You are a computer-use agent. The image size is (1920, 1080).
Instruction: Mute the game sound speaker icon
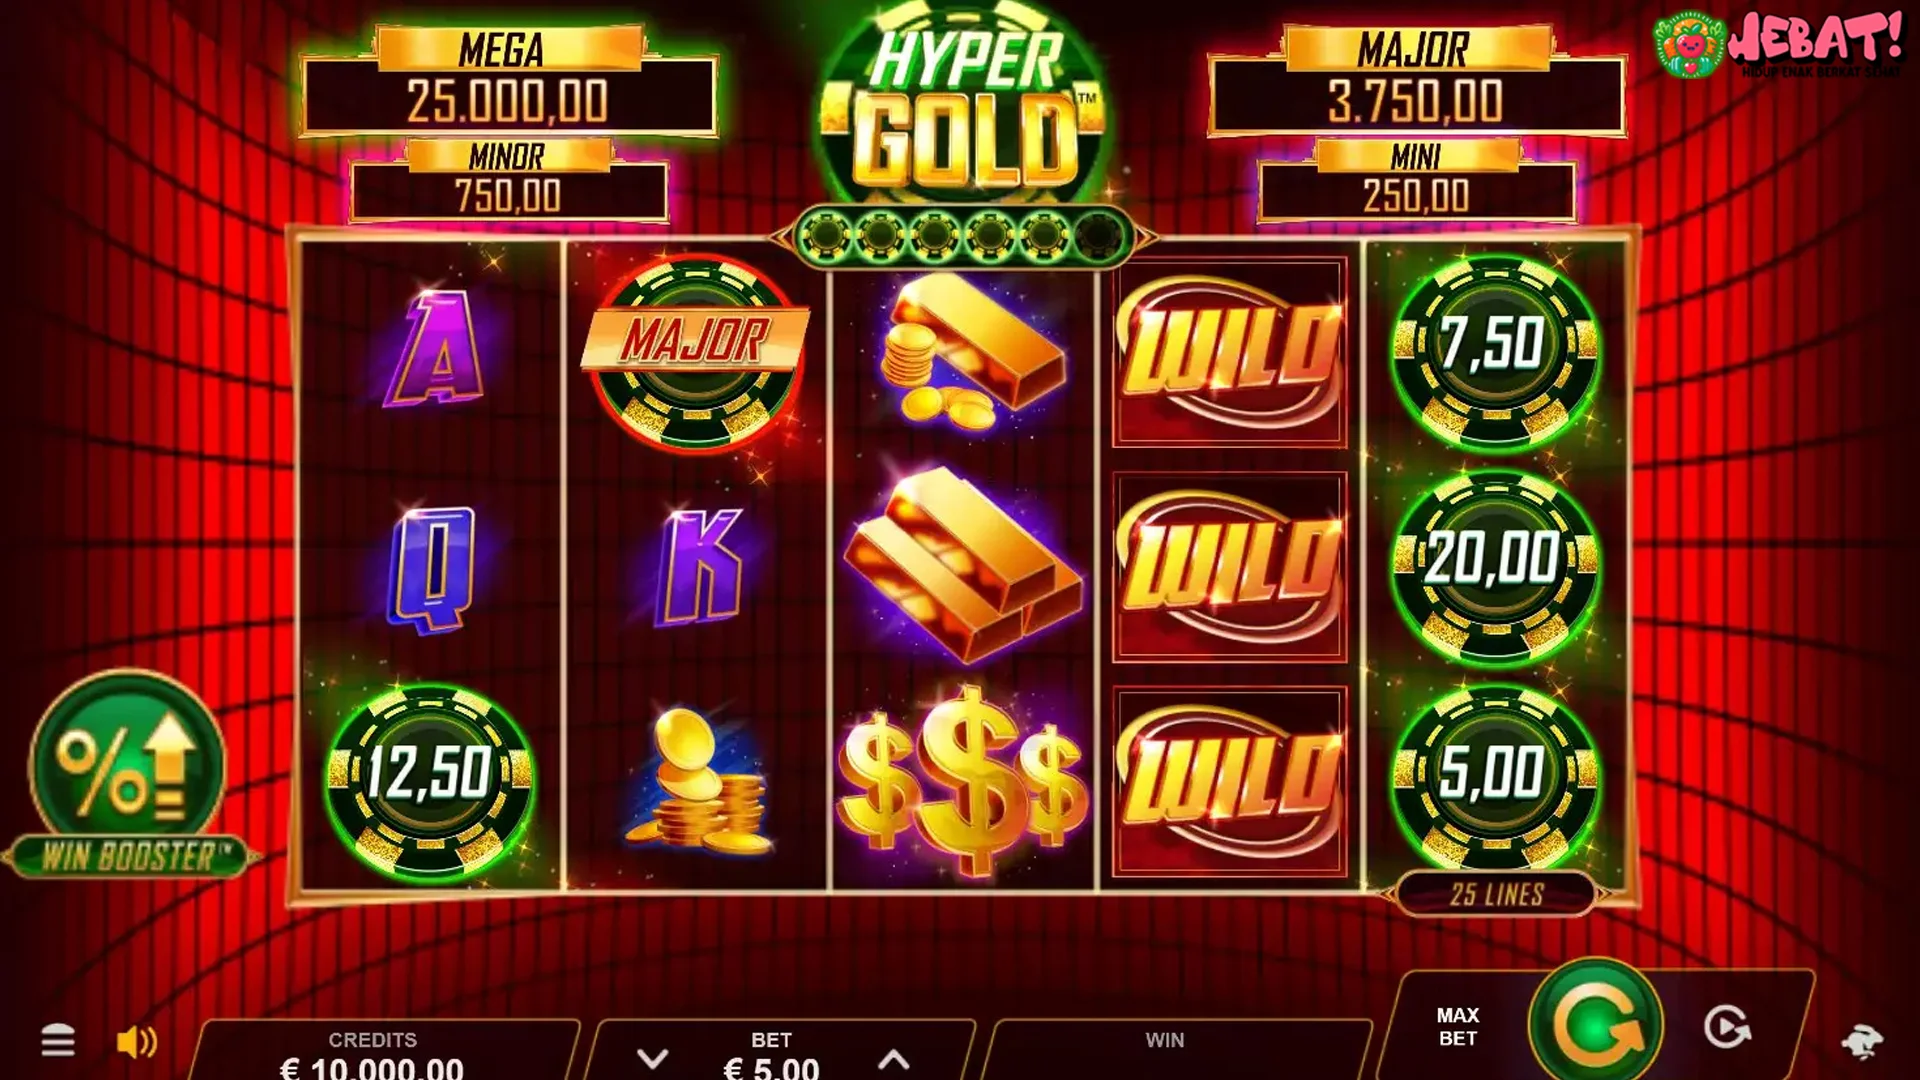tap(136, 1042)
